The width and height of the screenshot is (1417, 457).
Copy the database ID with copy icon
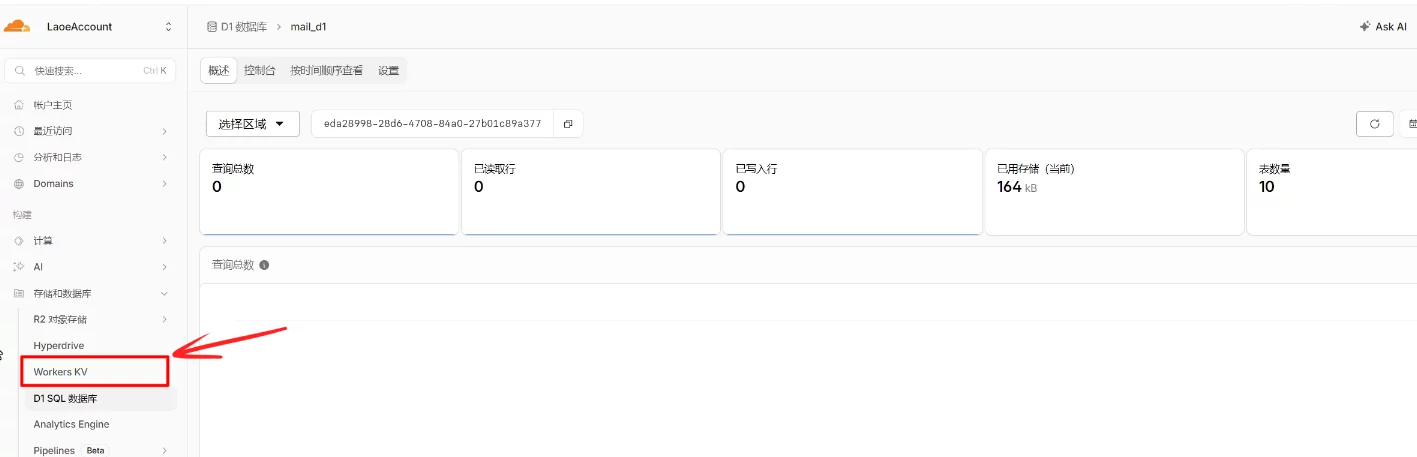pyautogui.click(x=567, y=124)
